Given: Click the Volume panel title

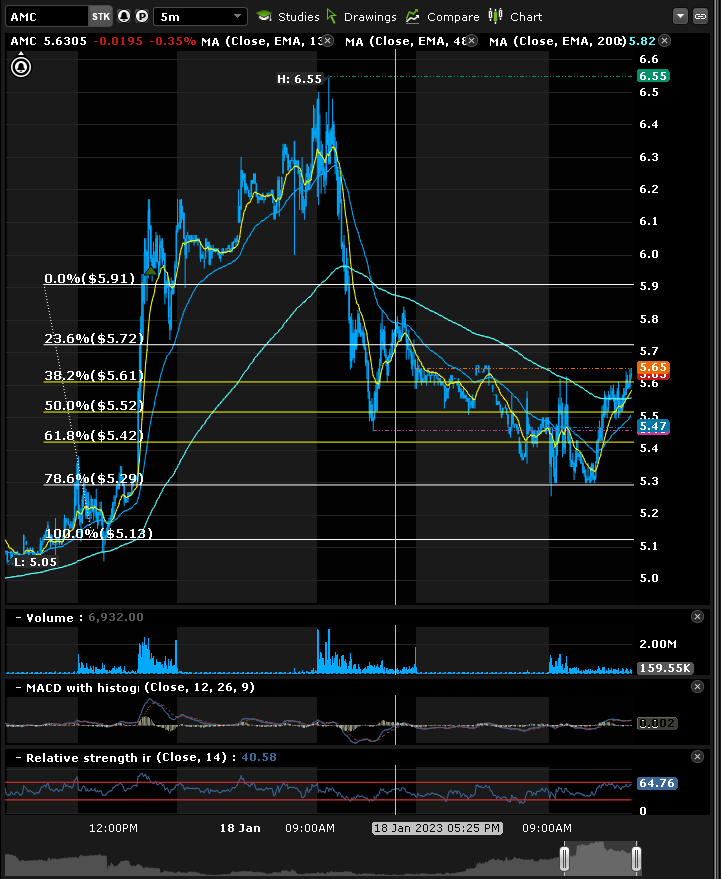Looking at the screenshot, I should tap(50, 618).
